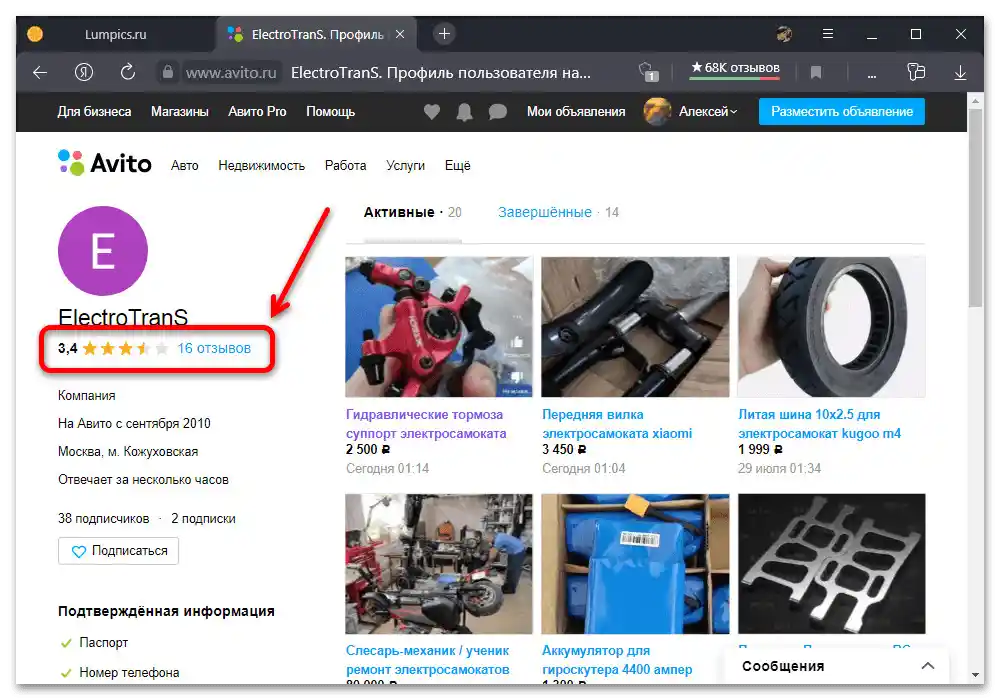Open the hydraulic brake caliper photo
The image size is (1000, 700).
439,327
